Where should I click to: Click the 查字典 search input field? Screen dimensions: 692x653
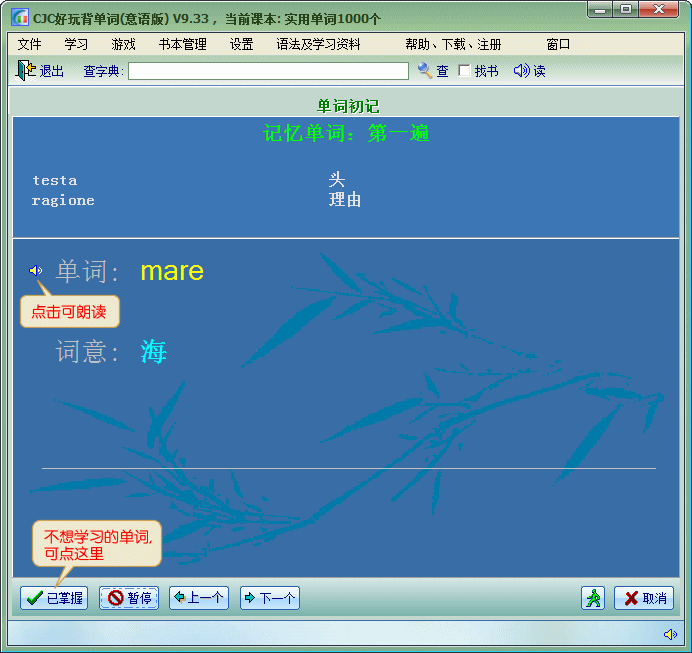(268, 71)
